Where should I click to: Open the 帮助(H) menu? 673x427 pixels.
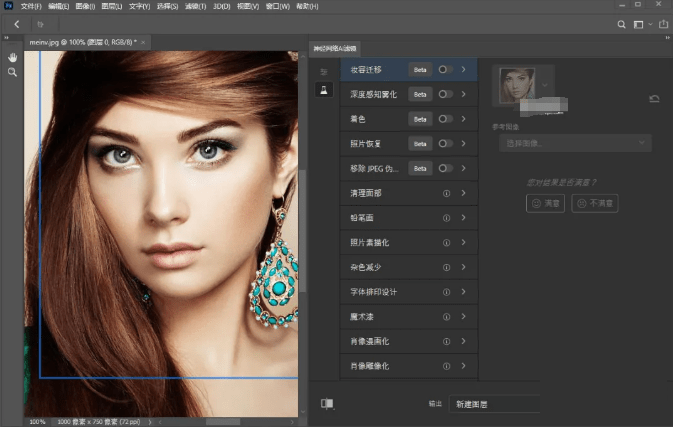coord(307,6)
